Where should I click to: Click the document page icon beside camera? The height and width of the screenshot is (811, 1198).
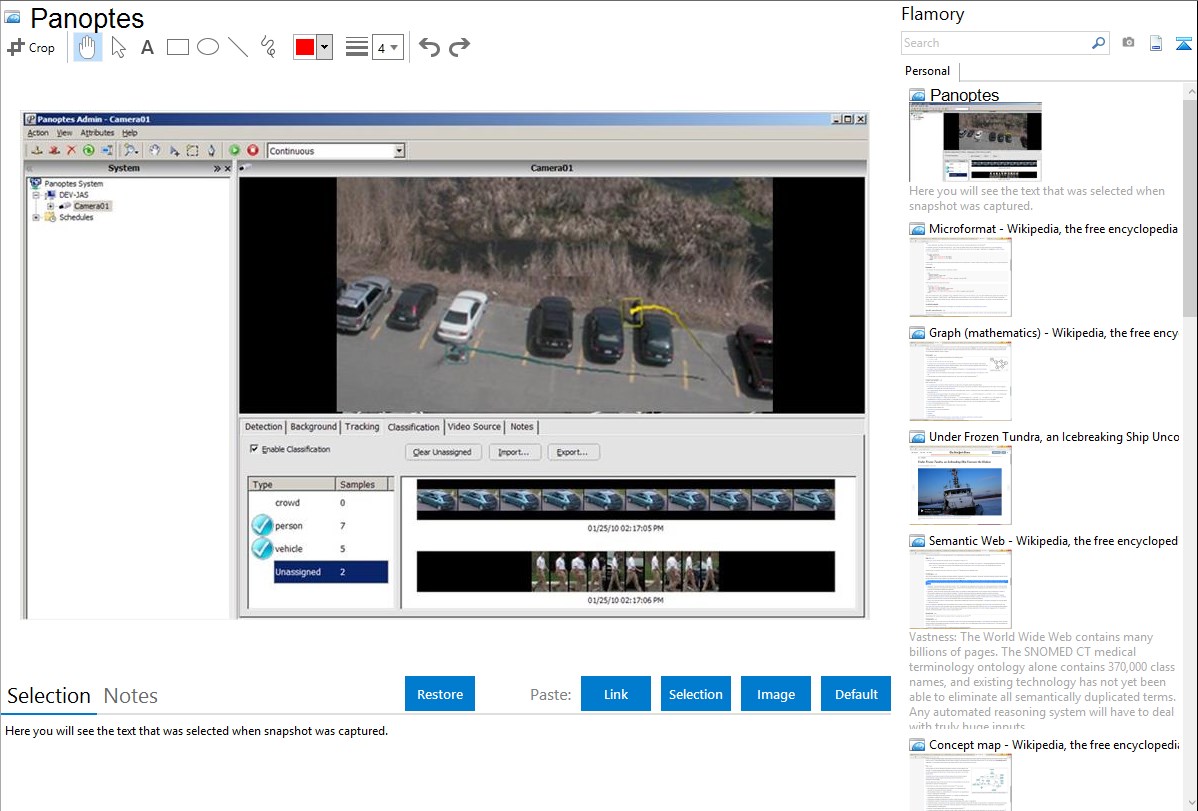click(x=1156, y=43)
